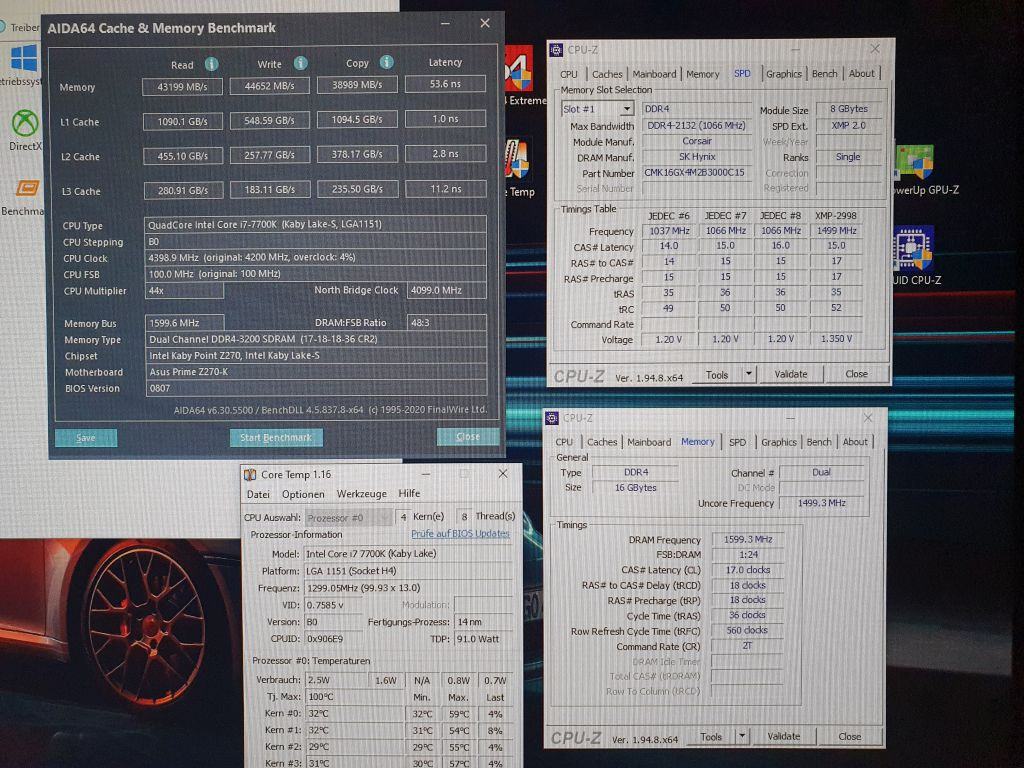The width and height of the screenshot is (1024, 768).
Task: Open the CPUID CPU-Z desktop icon
Action: pos(913,248)
